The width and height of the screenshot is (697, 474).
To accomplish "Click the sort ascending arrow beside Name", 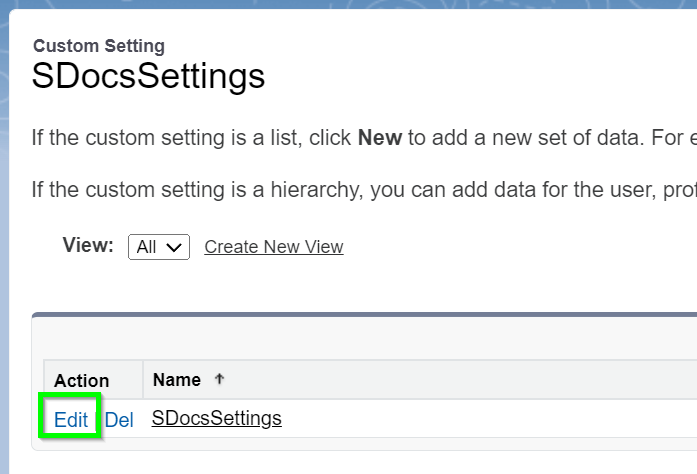I will coord(219,379).
